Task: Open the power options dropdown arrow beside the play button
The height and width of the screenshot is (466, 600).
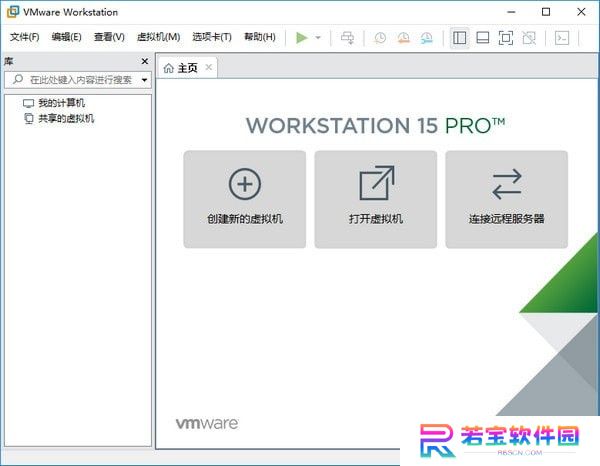Action: coord(318,37)
